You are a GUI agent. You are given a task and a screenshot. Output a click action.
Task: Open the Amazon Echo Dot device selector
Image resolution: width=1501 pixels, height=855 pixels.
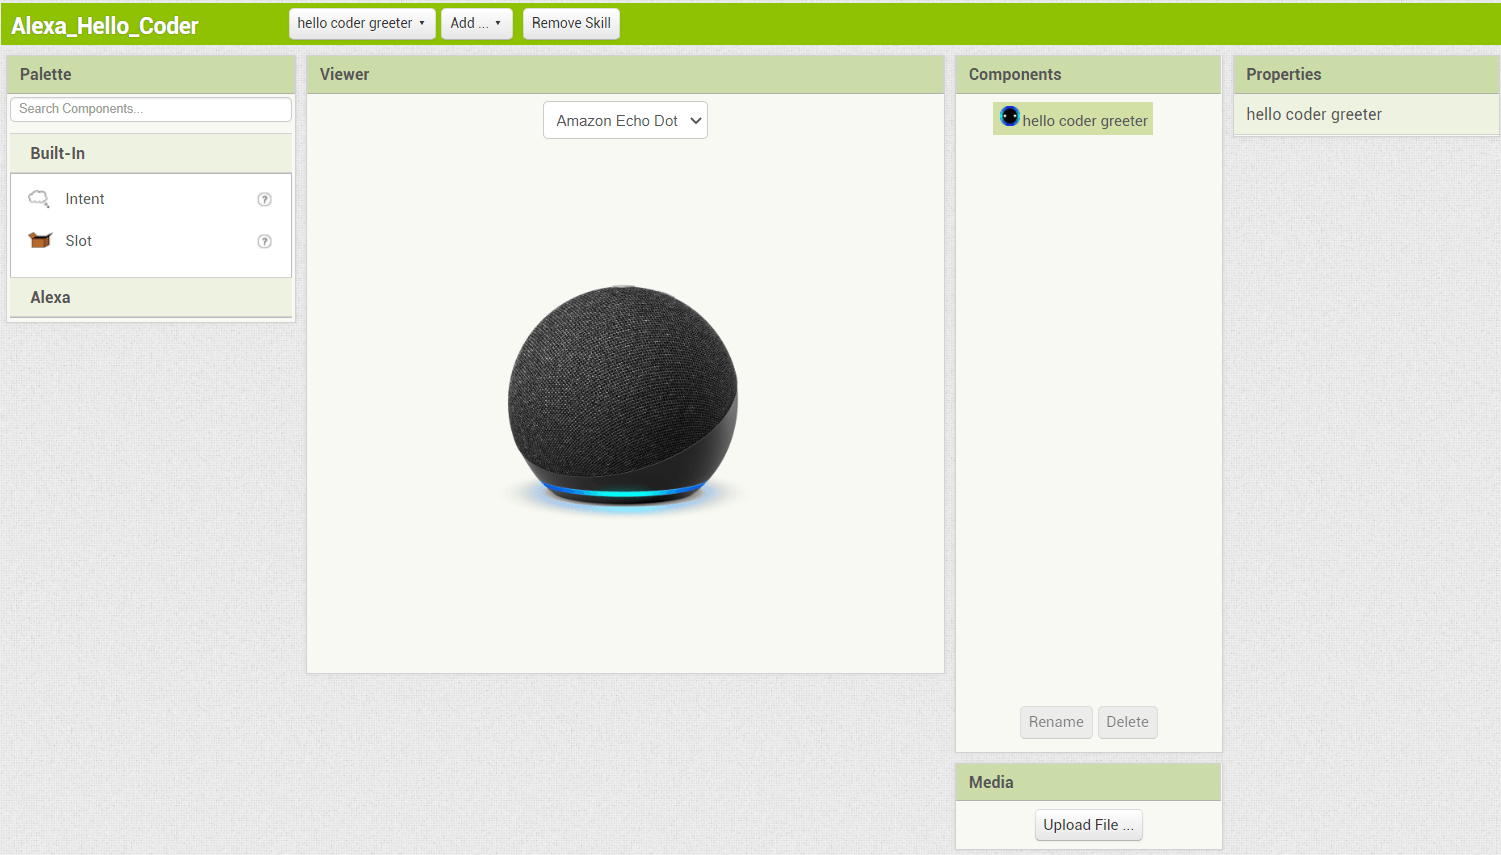pyautogui.click(x=625, y=119)
